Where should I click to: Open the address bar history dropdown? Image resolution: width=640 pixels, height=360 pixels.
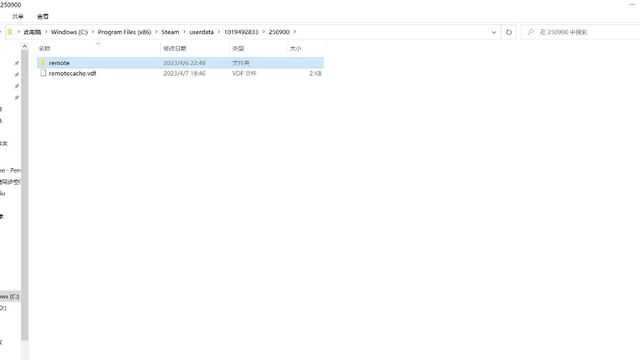[x=493, y=32]
